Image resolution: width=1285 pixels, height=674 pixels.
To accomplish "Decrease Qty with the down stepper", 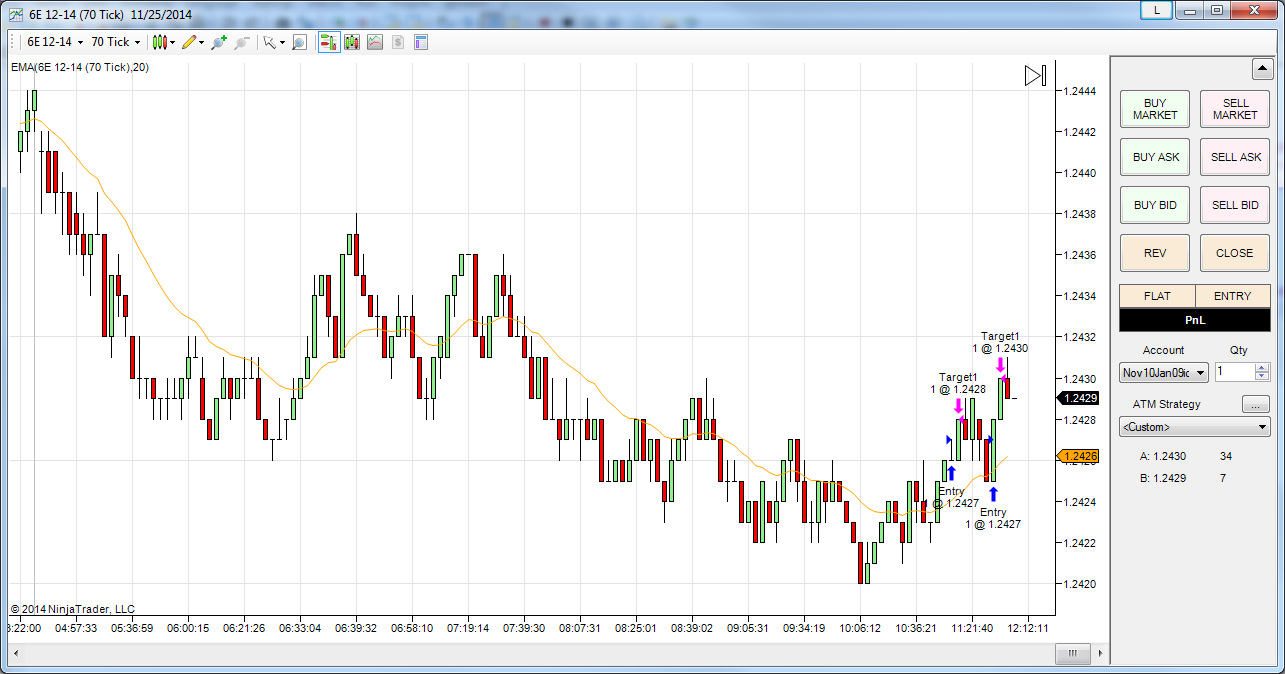I will [x=1261, y=376].
